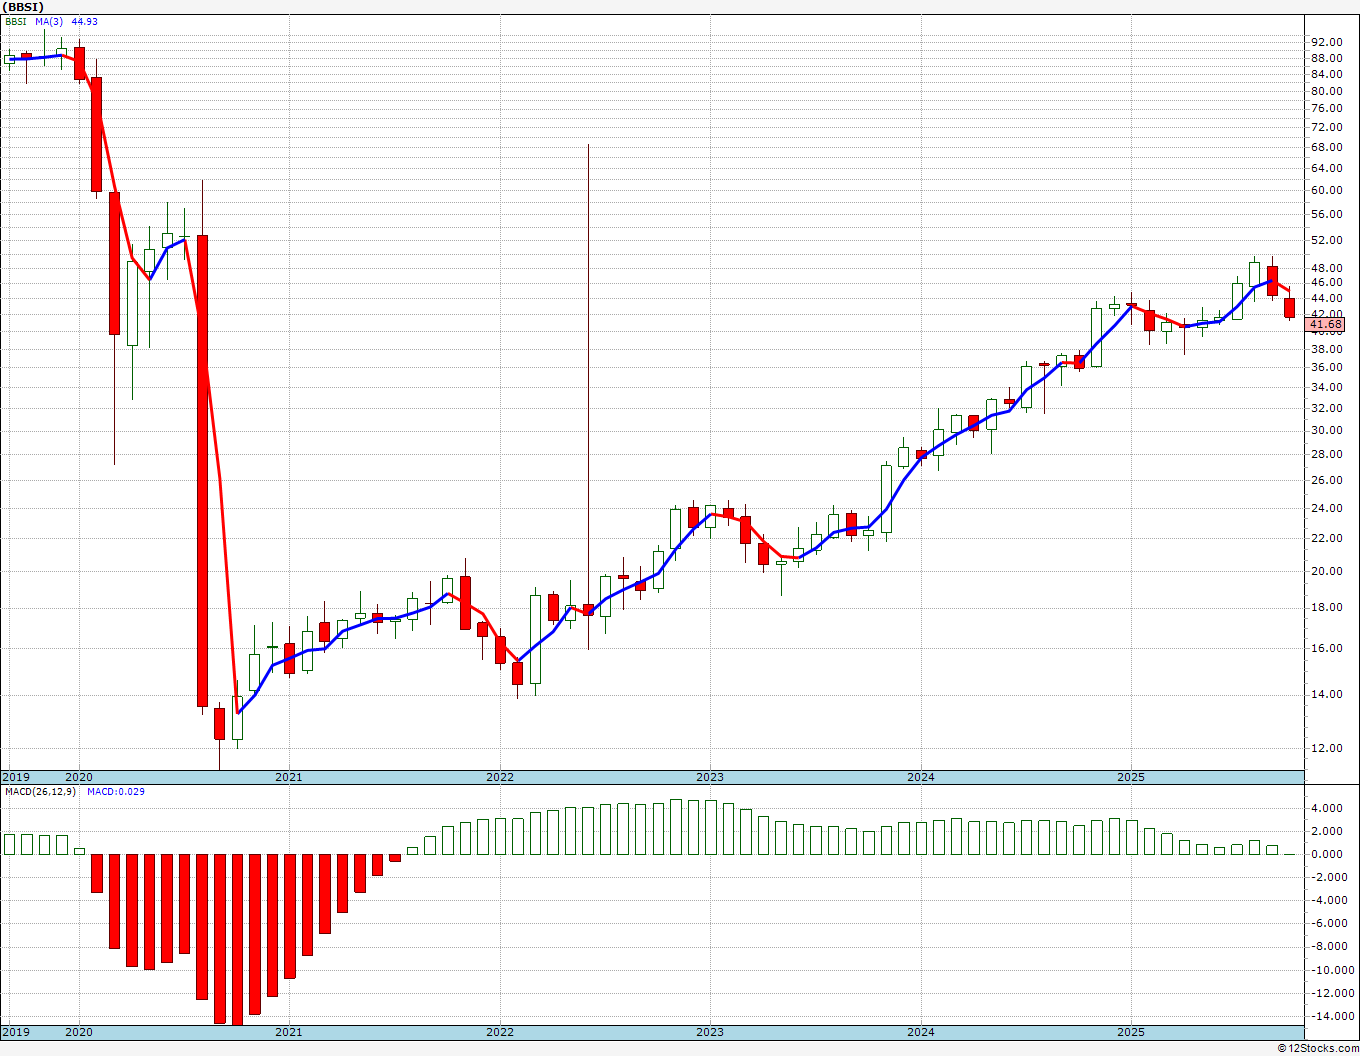Click 2024 on the MACD panel time axis
This screenshot has height=1056, width=1360.
pyautogui.click(x=921, y=1032)
